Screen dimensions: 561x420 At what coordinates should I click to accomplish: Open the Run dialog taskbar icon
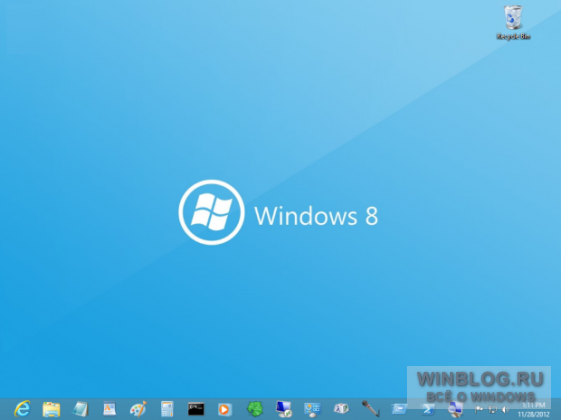(x=399, y=408)
